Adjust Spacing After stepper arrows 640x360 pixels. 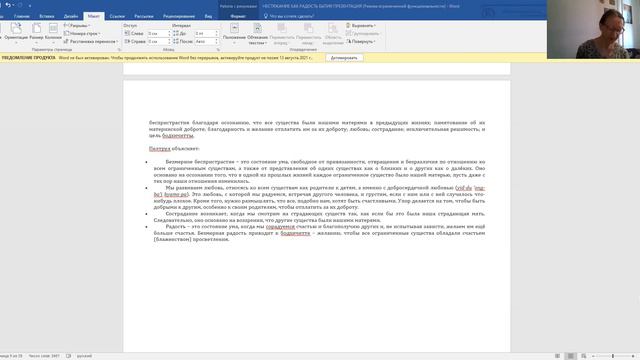pos(217,41)
